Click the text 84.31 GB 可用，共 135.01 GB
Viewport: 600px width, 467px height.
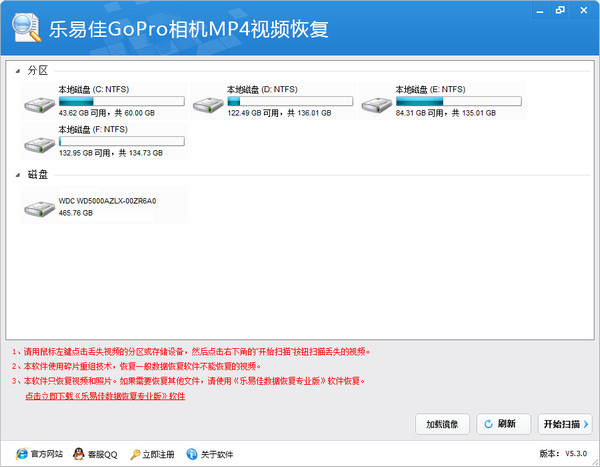[446, 113]
